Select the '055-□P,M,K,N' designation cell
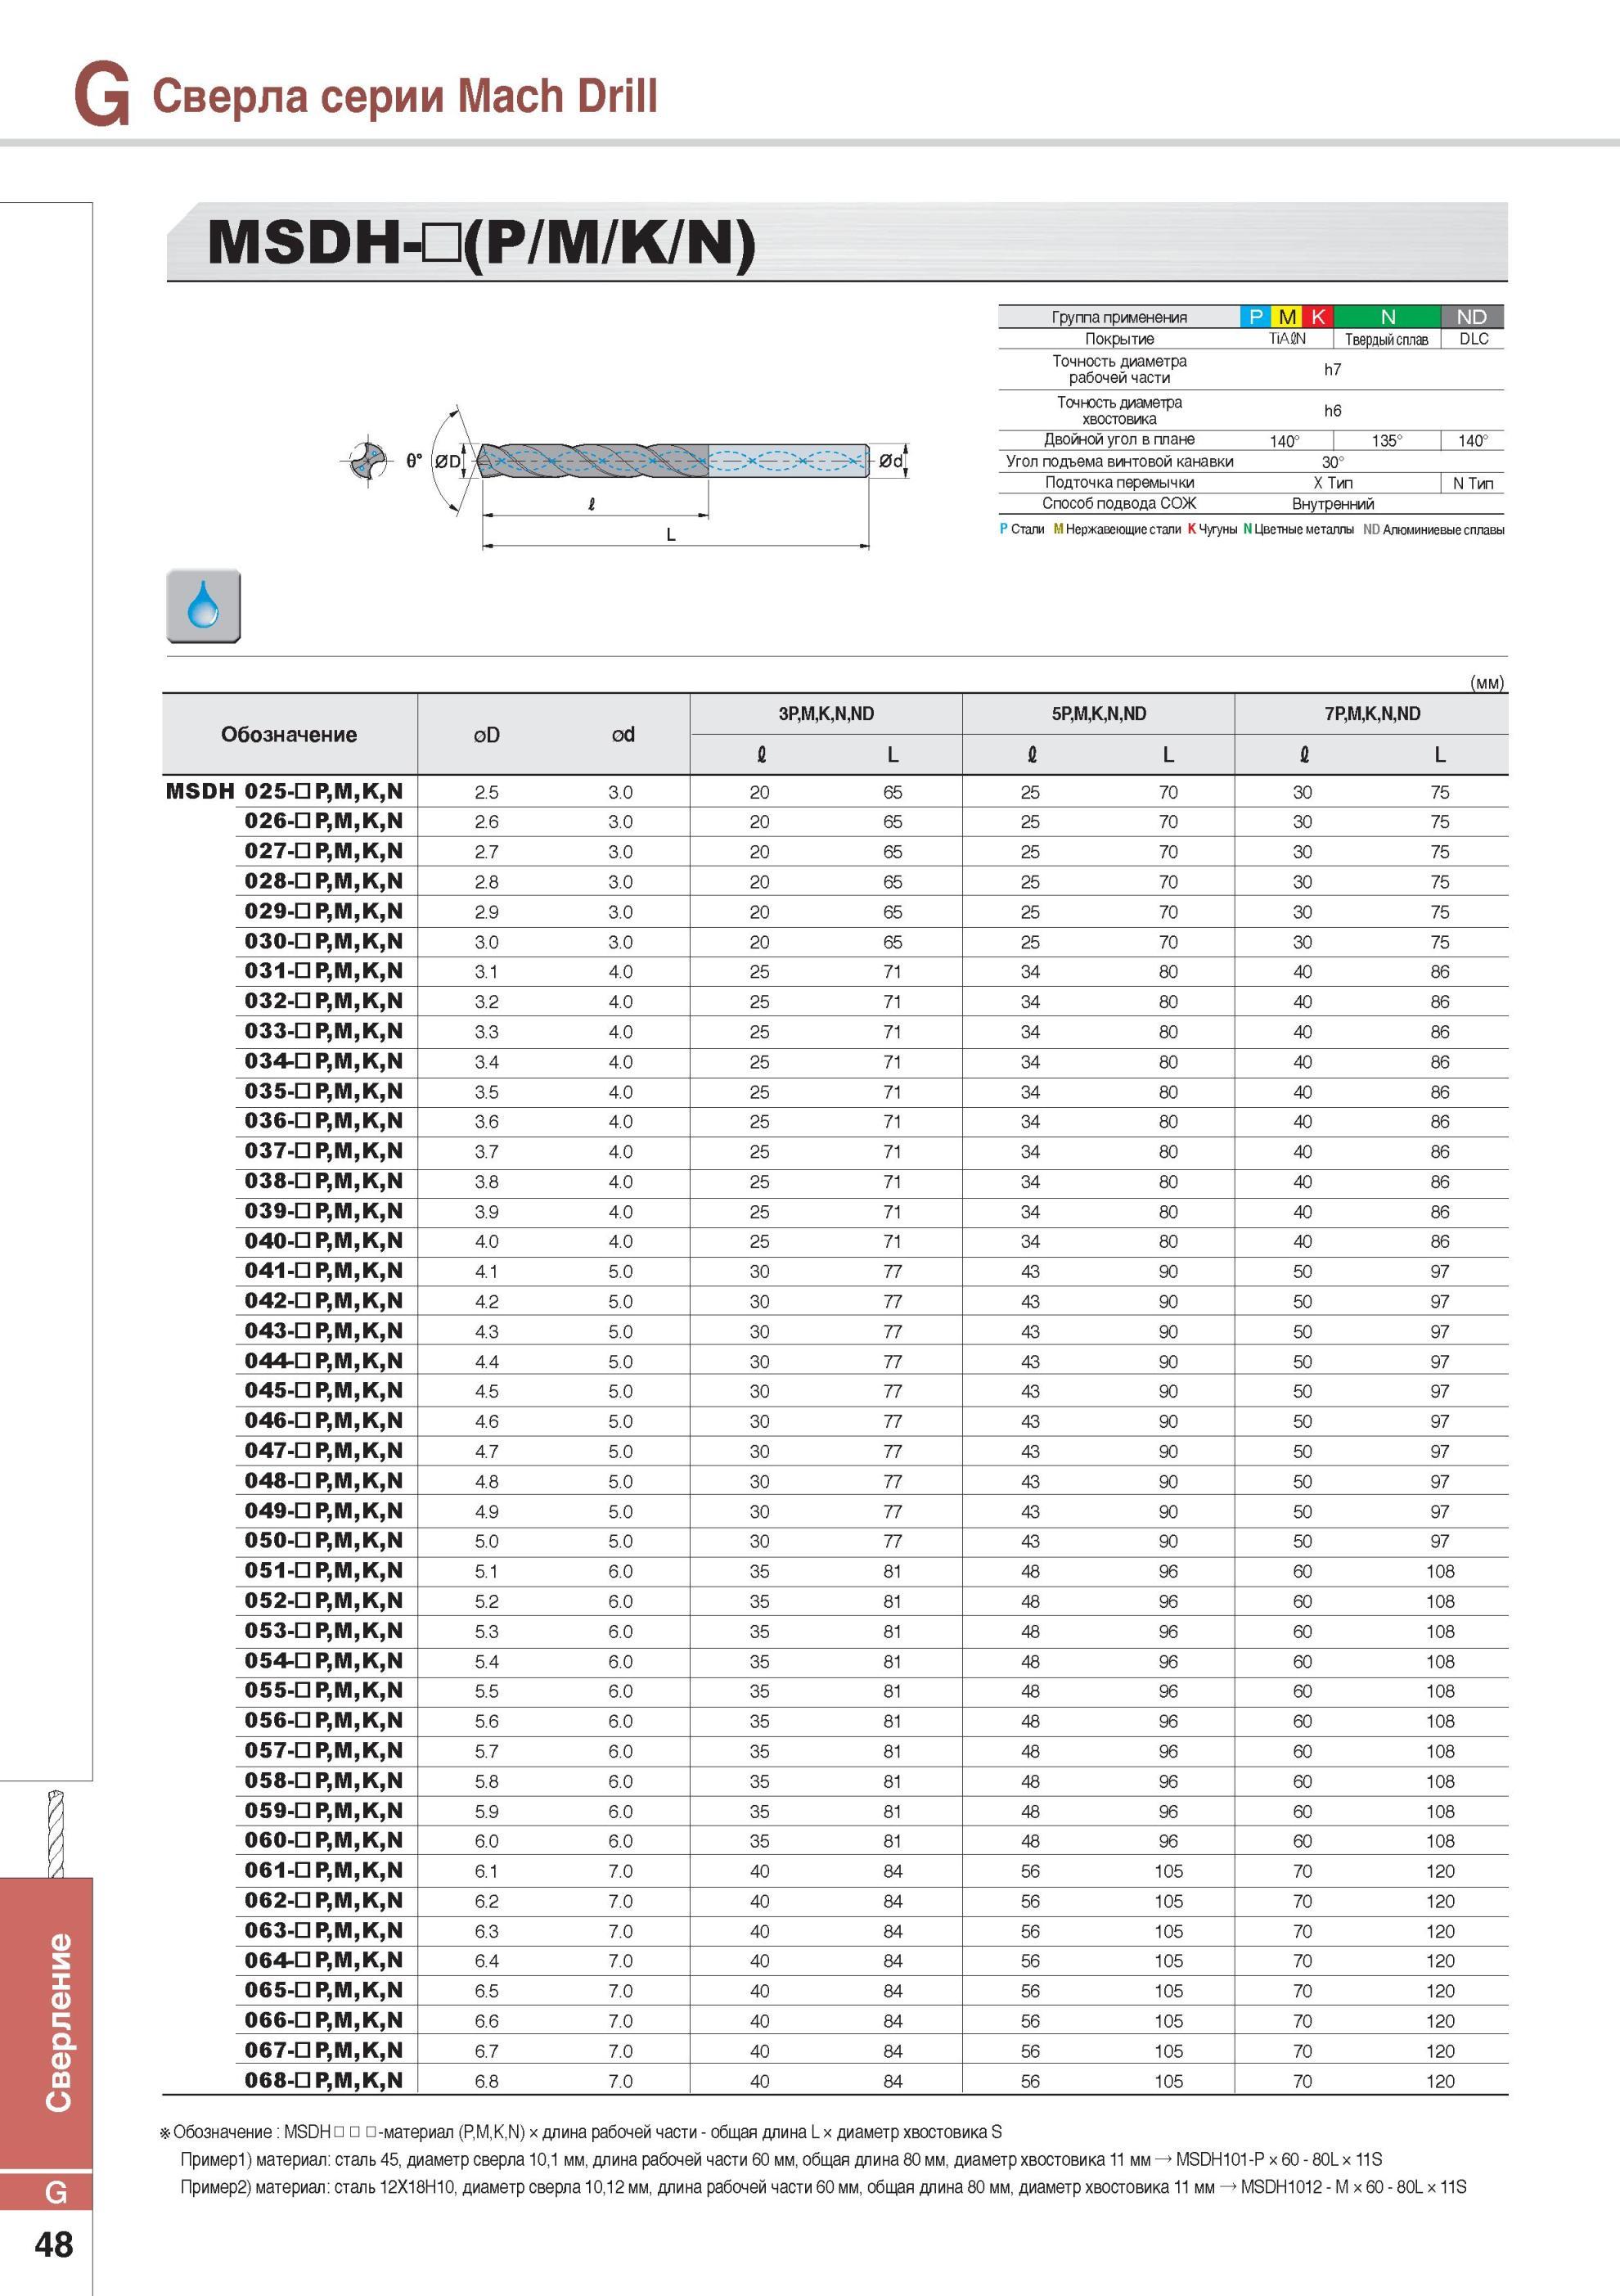1620x2296 pixels. tap(324, 1690)
